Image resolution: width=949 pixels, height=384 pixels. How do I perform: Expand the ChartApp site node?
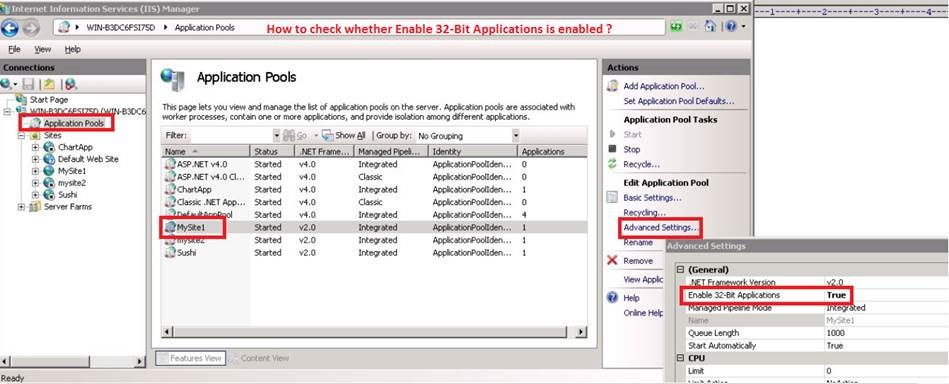pyautogui.click(x=35, y=147)
